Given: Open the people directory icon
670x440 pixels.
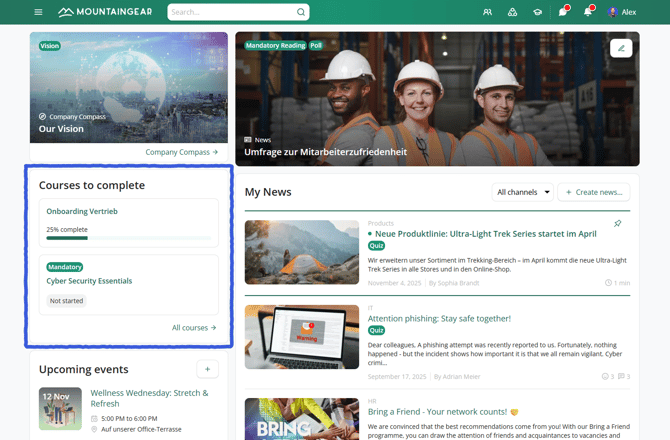Looking at the screenshot, I should [x=487, y=12].
